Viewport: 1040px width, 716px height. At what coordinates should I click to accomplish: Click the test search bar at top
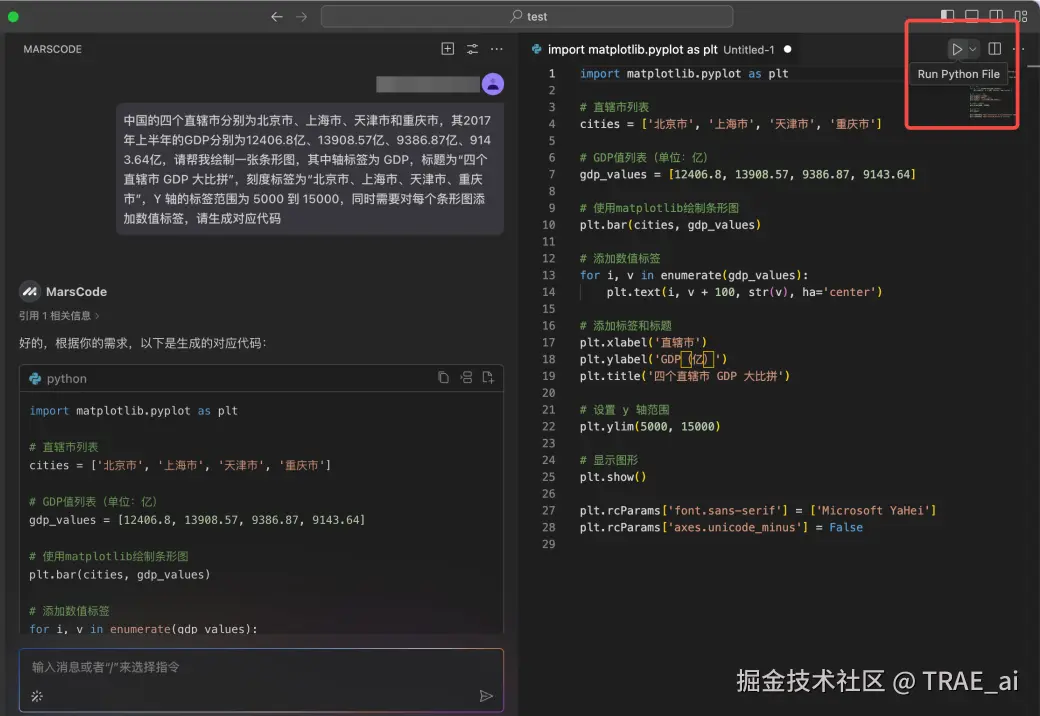coord(528,16)
